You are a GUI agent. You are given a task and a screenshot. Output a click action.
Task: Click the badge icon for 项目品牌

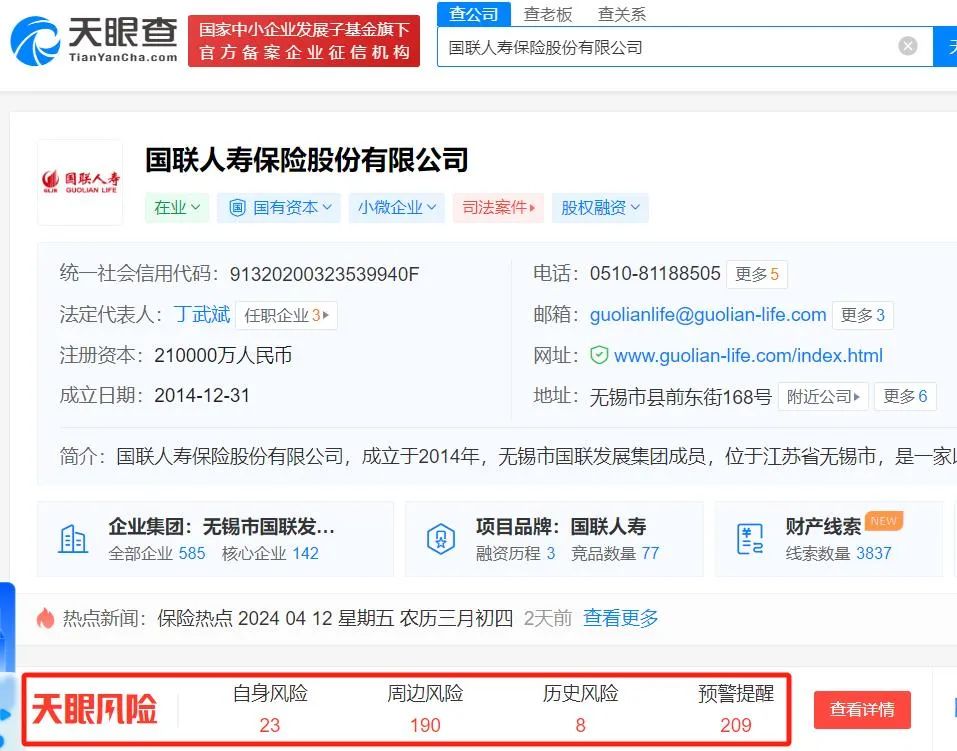pos(441,539)
